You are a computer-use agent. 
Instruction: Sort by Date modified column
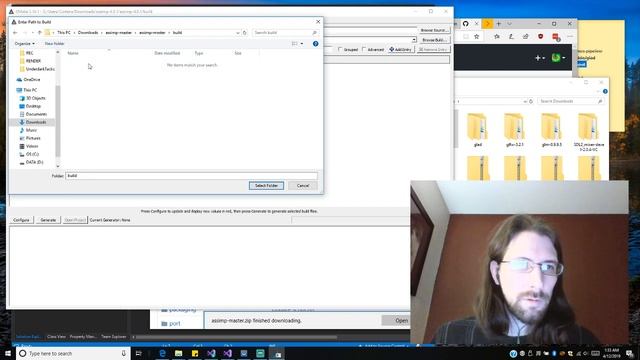[167, 53]
